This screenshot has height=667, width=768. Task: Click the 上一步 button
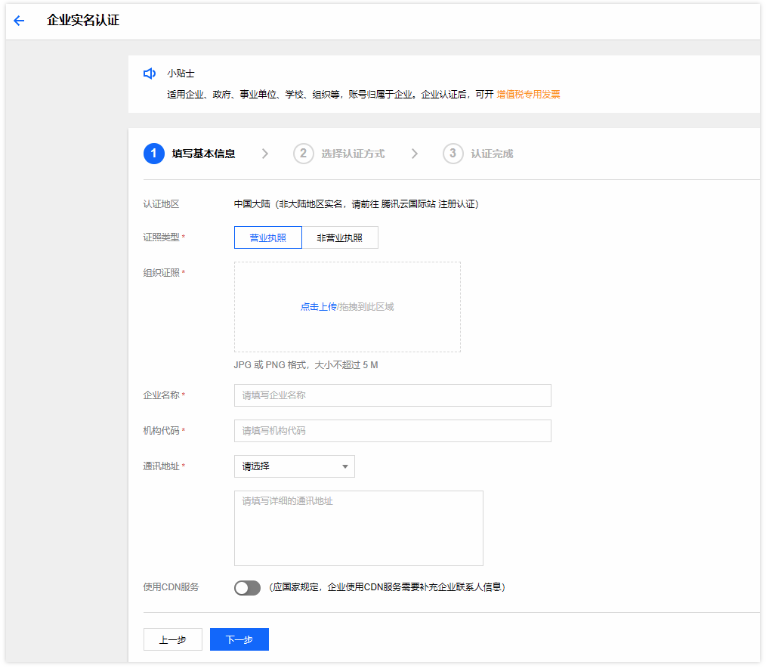coord(172,640)
